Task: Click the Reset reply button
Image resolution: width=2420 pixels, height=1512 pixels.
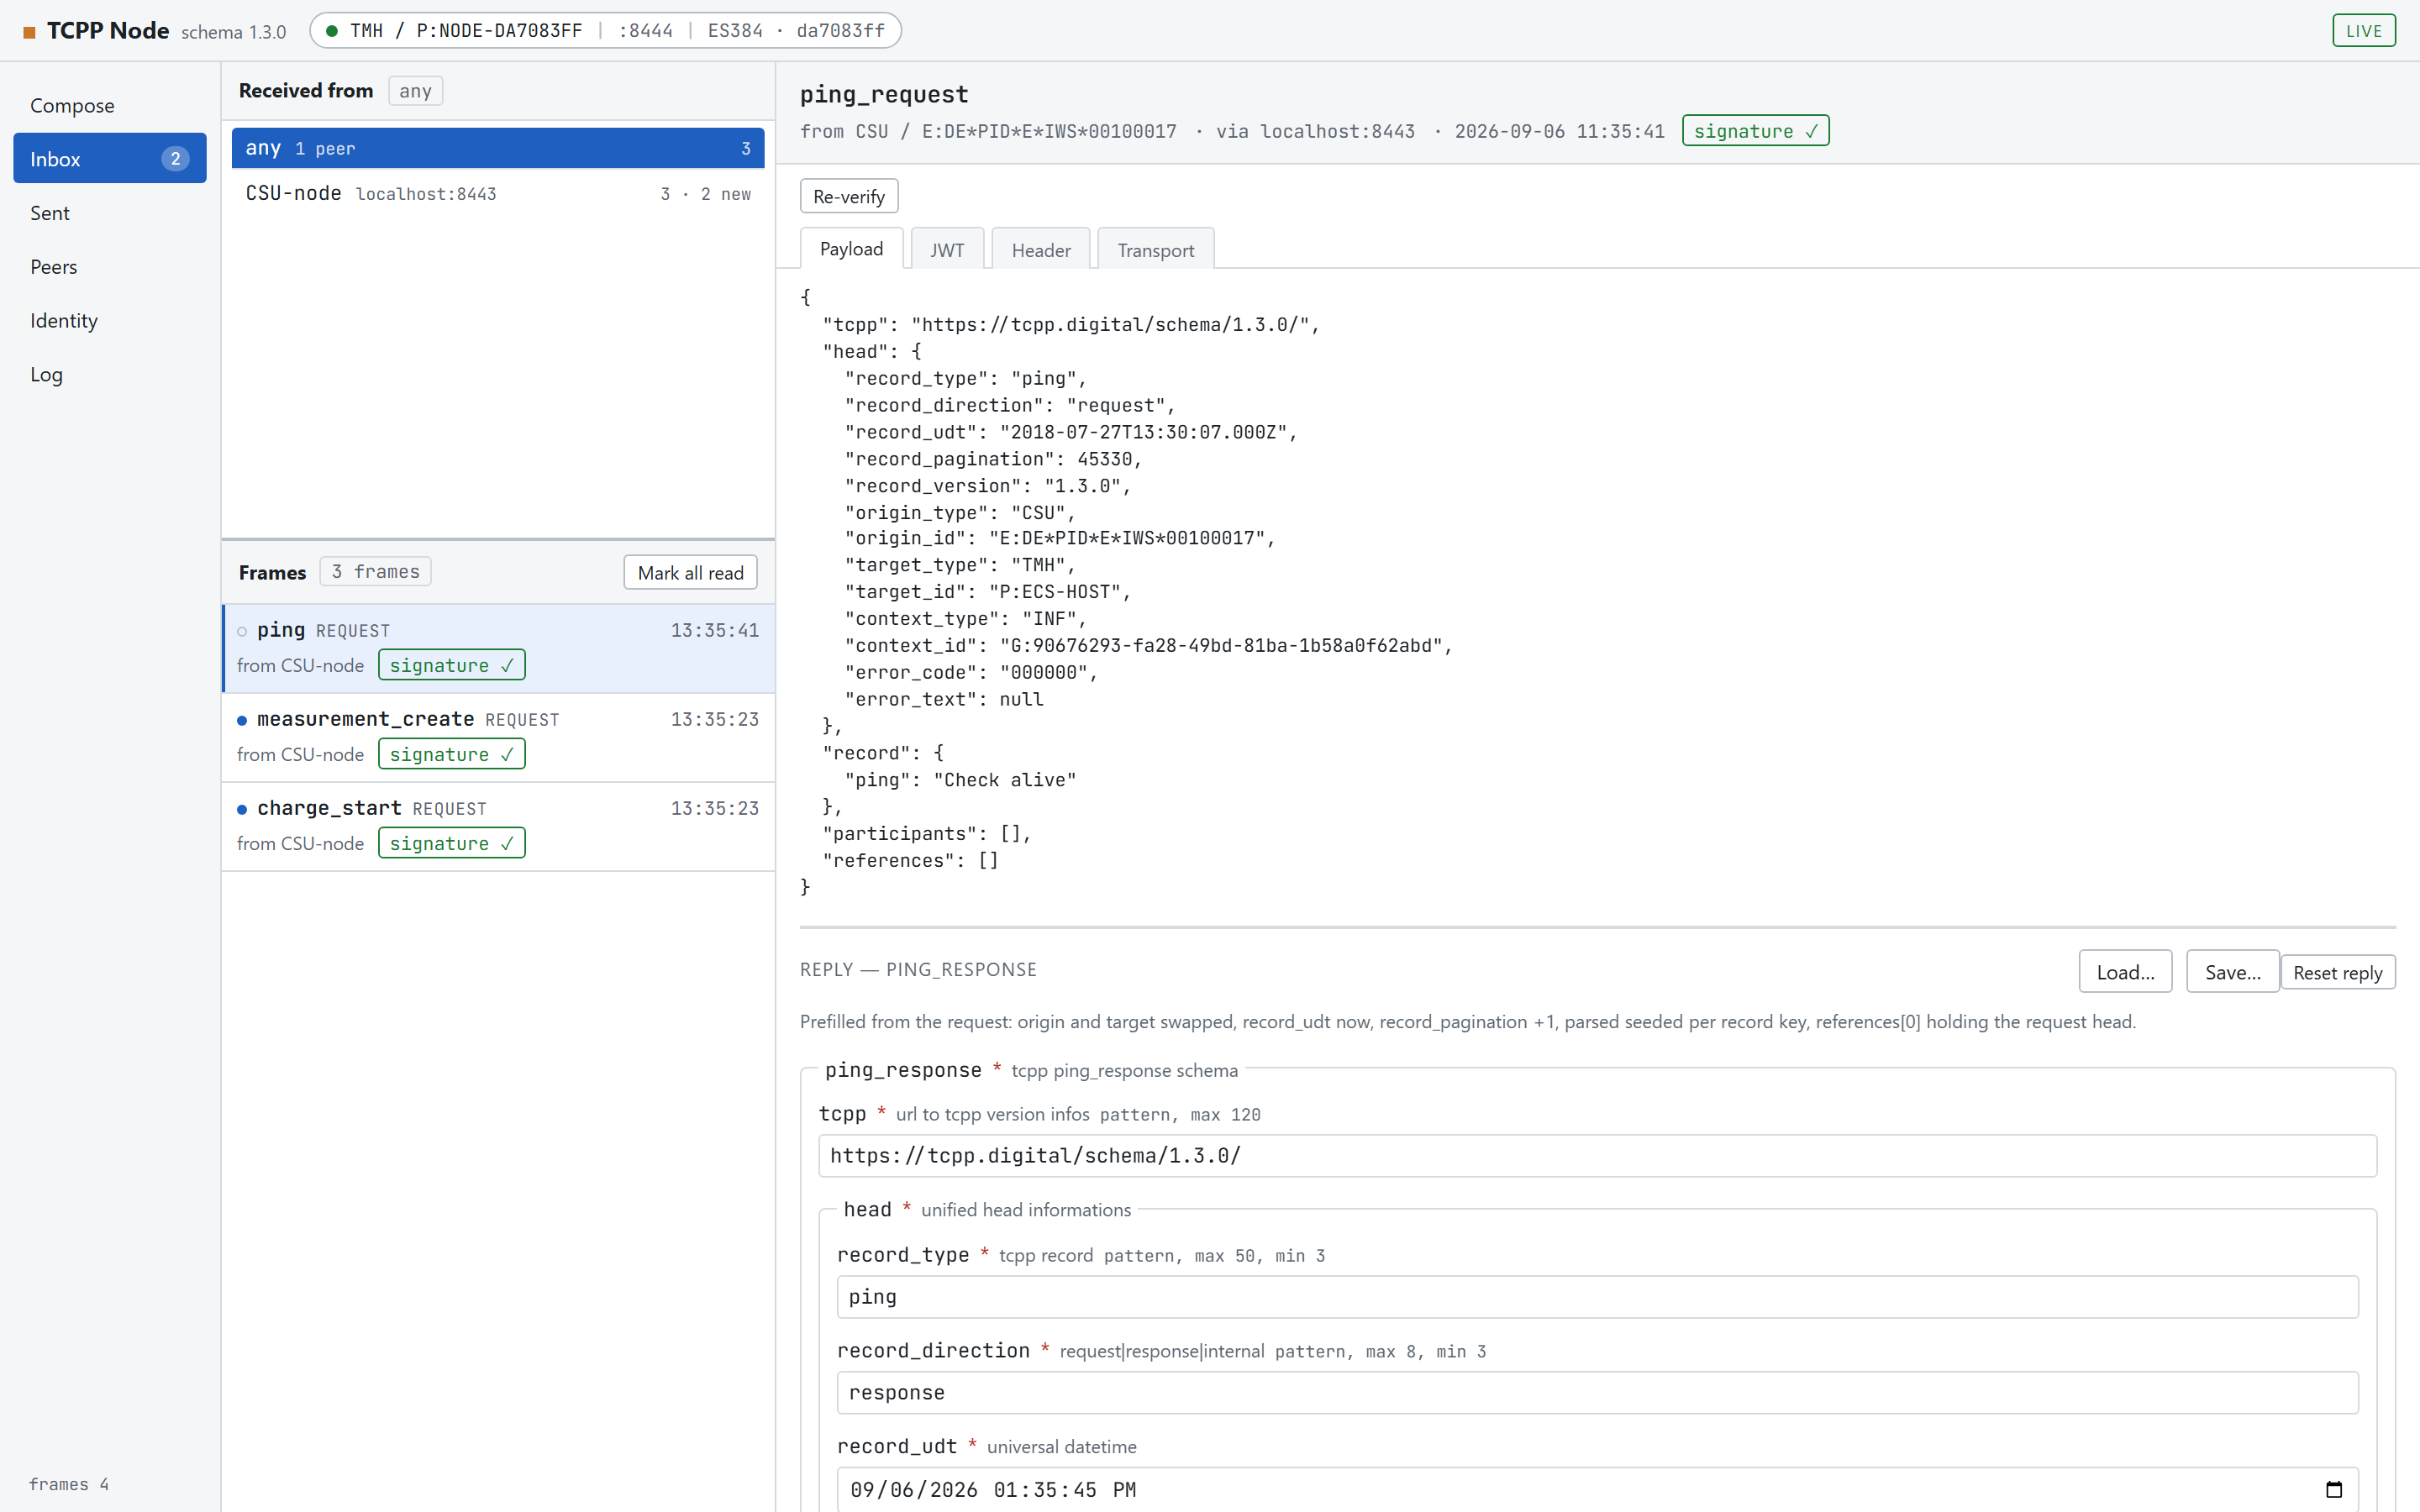Action: (2337, 972)
